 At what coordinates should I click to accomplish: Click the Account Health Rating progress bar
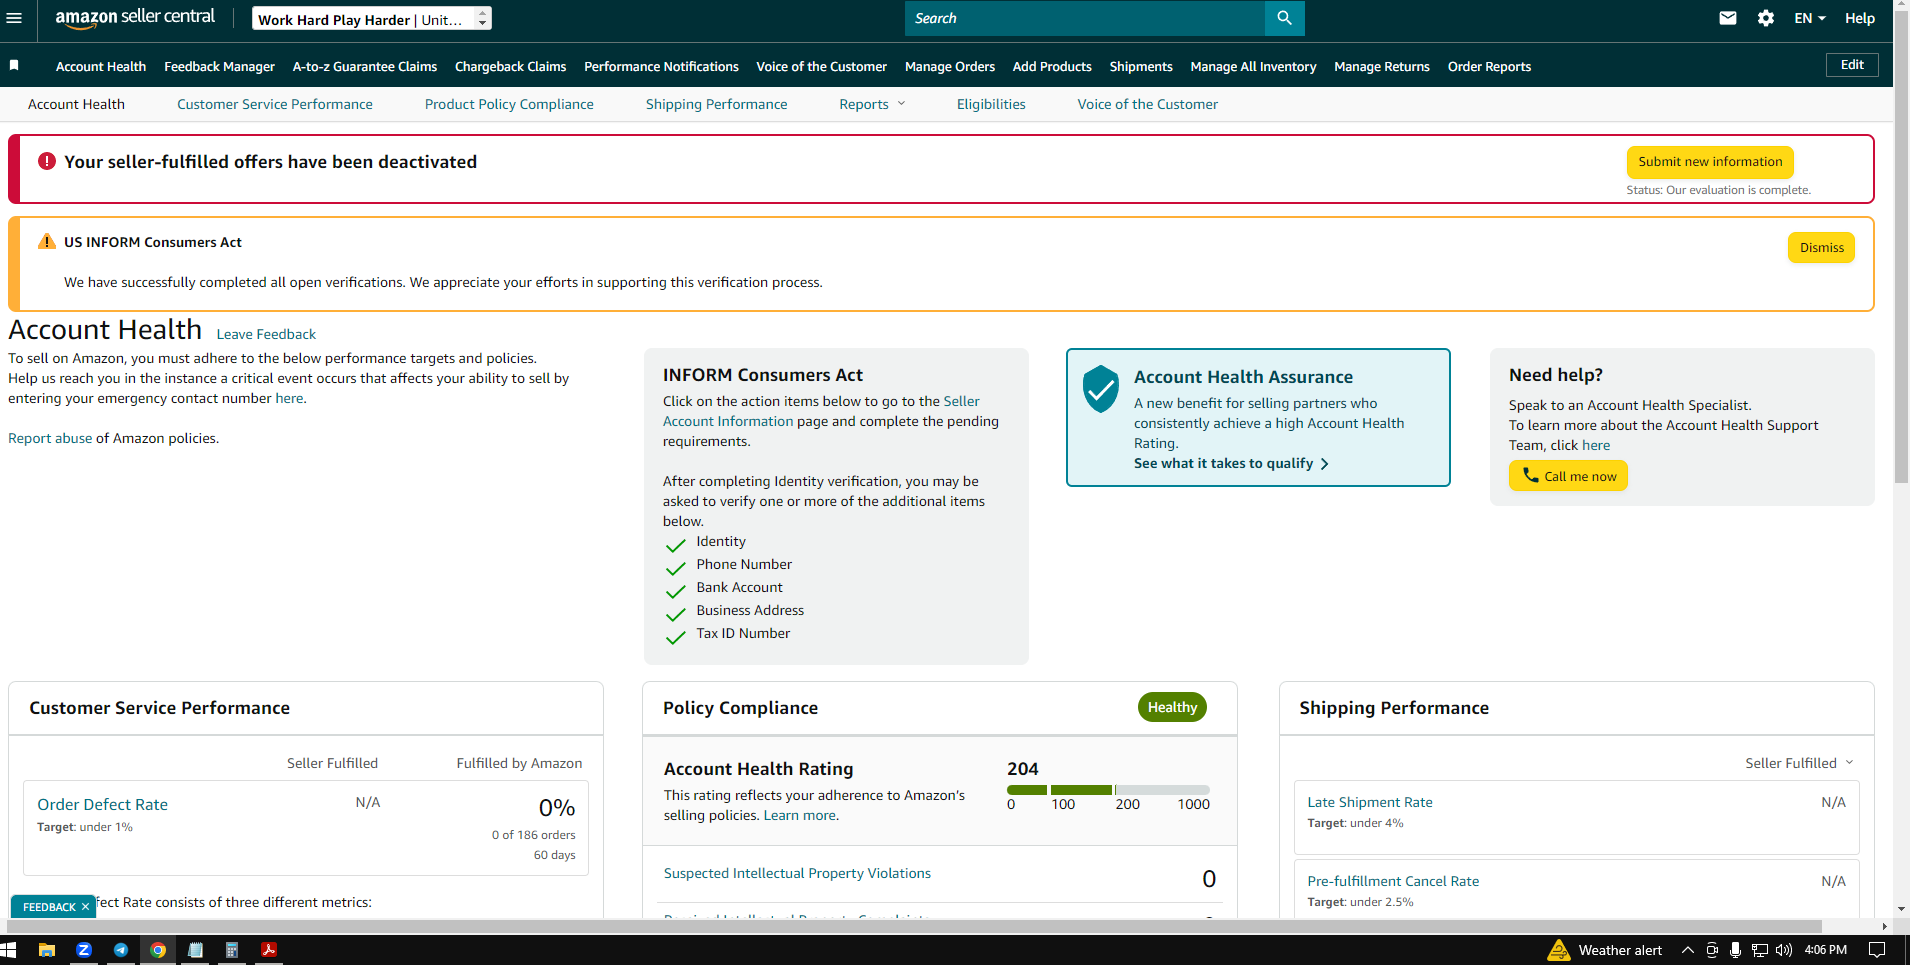(1108, 790)
